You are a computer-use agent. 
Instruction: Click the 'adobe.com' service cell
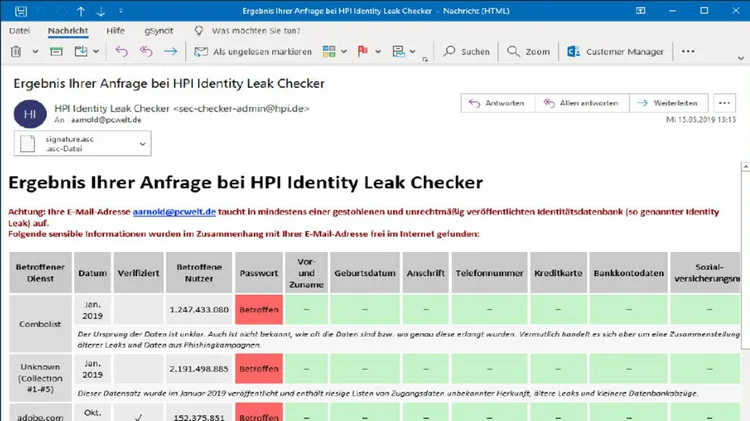click(40, 414)
